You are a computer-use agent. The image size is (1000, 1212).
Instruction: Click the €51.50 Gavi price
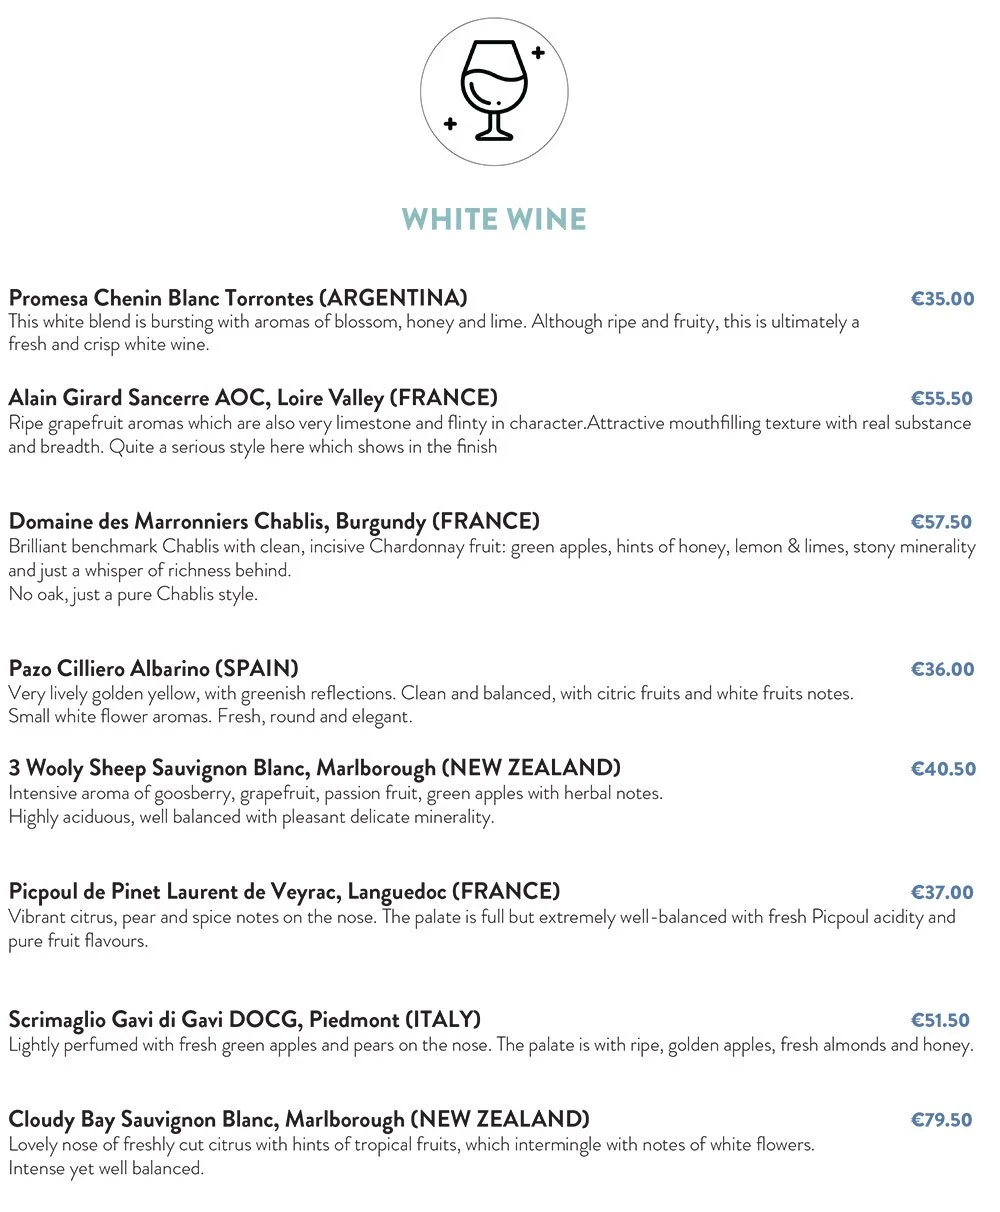click(x=940, y=1020)
